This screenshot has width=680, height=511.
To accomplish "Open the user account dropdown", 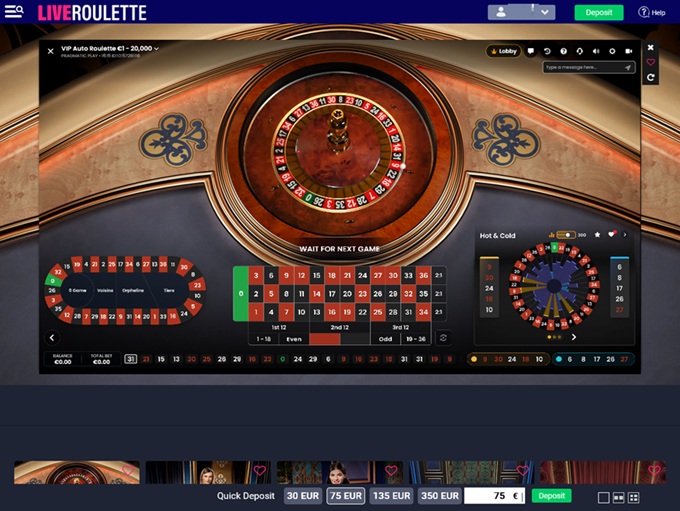I will pyautogui.click(x=521, y=12).
